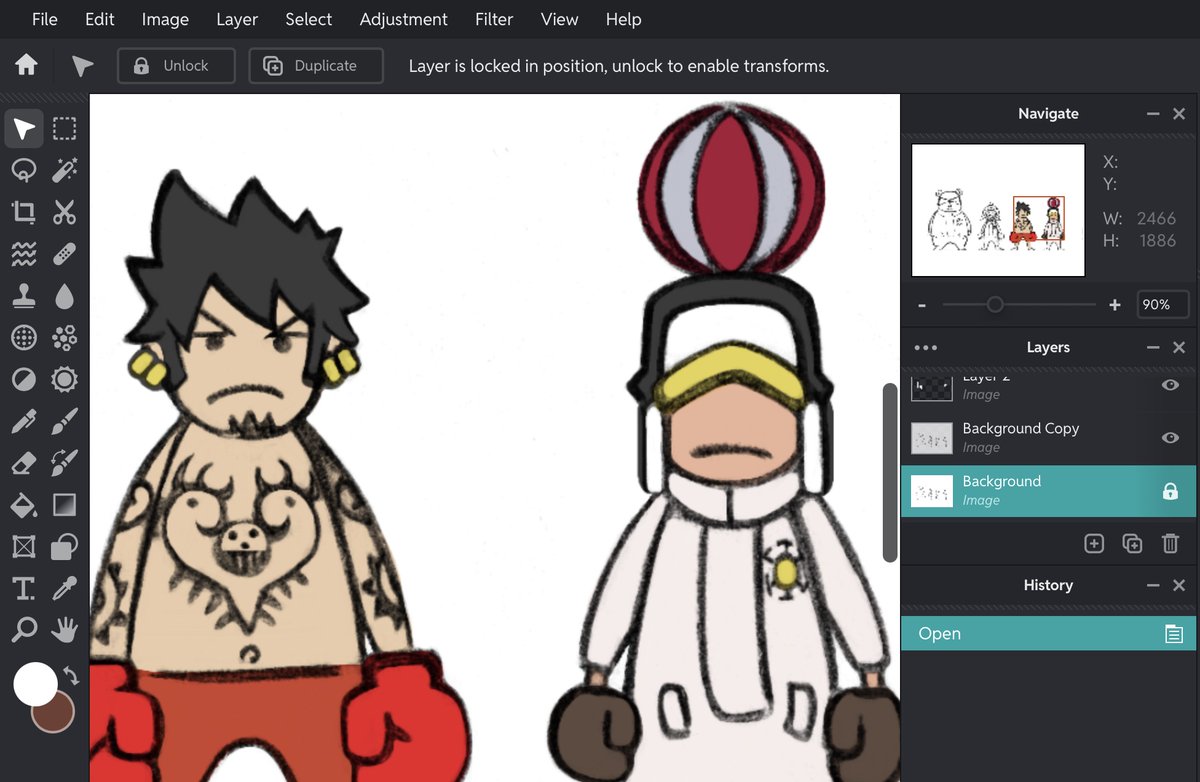Select the Cutout scissors tool
This screenshot has width=1200, height=782.
click(65, 212)
